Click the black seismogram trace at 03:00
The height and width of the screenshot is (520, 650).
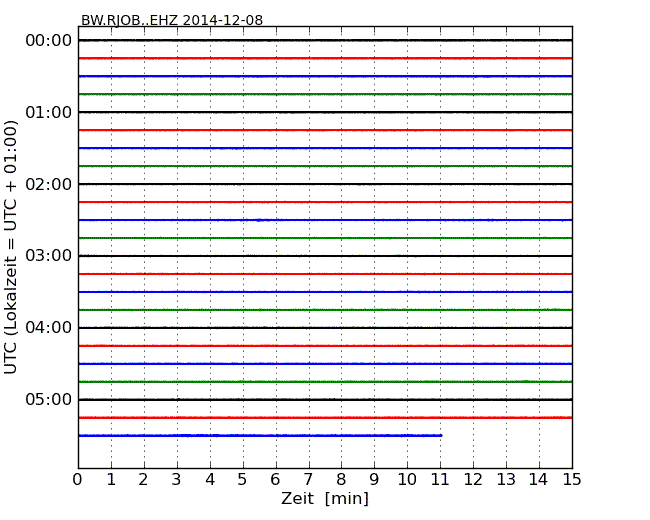325,256
